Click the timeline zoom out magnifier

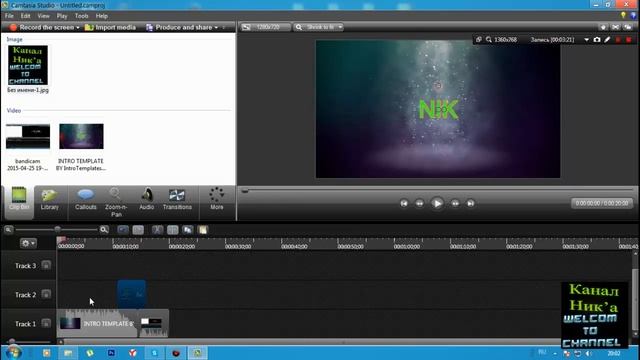(x=8, y=230)
